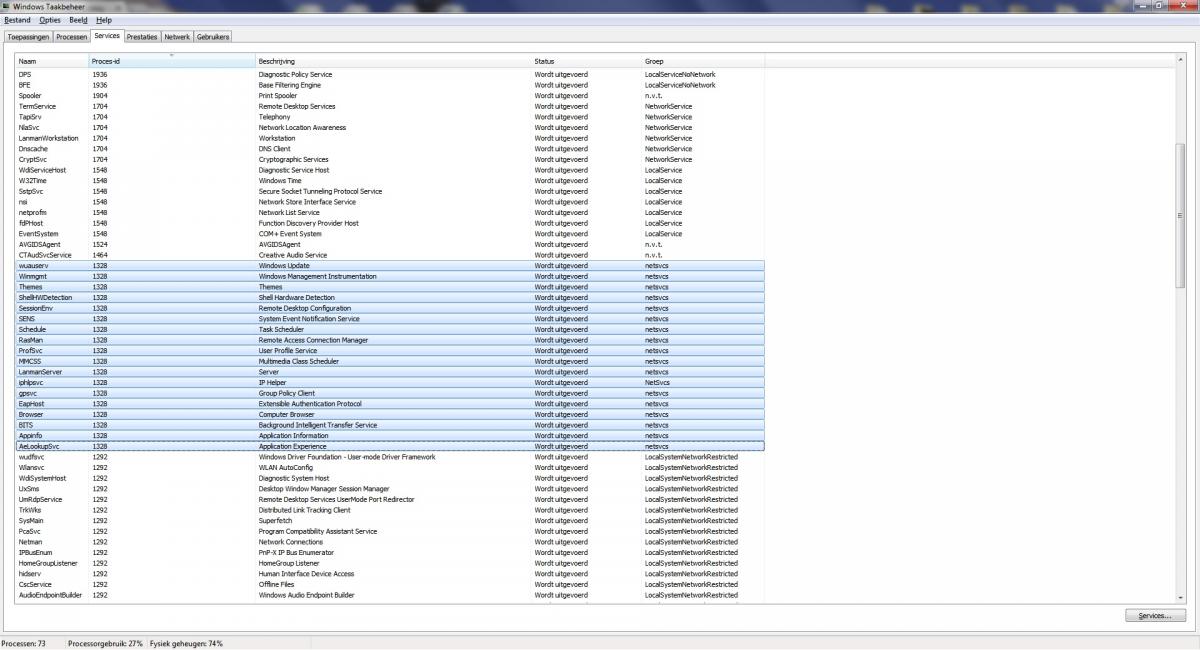1200x650 pixels.
Task: Click the Windows Taakbeheer title bar icon
Action: [7, 6]
